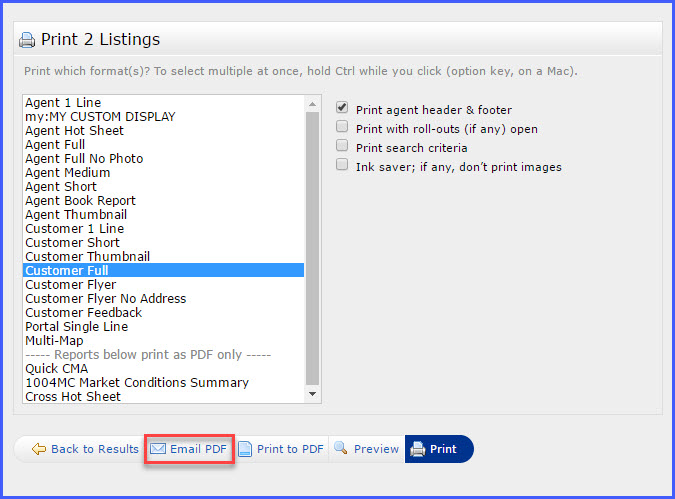The image size is (675, 499).
Task: Uncheck Print agent header & footer
Action: pyautogui.click(x=342, y=108)
